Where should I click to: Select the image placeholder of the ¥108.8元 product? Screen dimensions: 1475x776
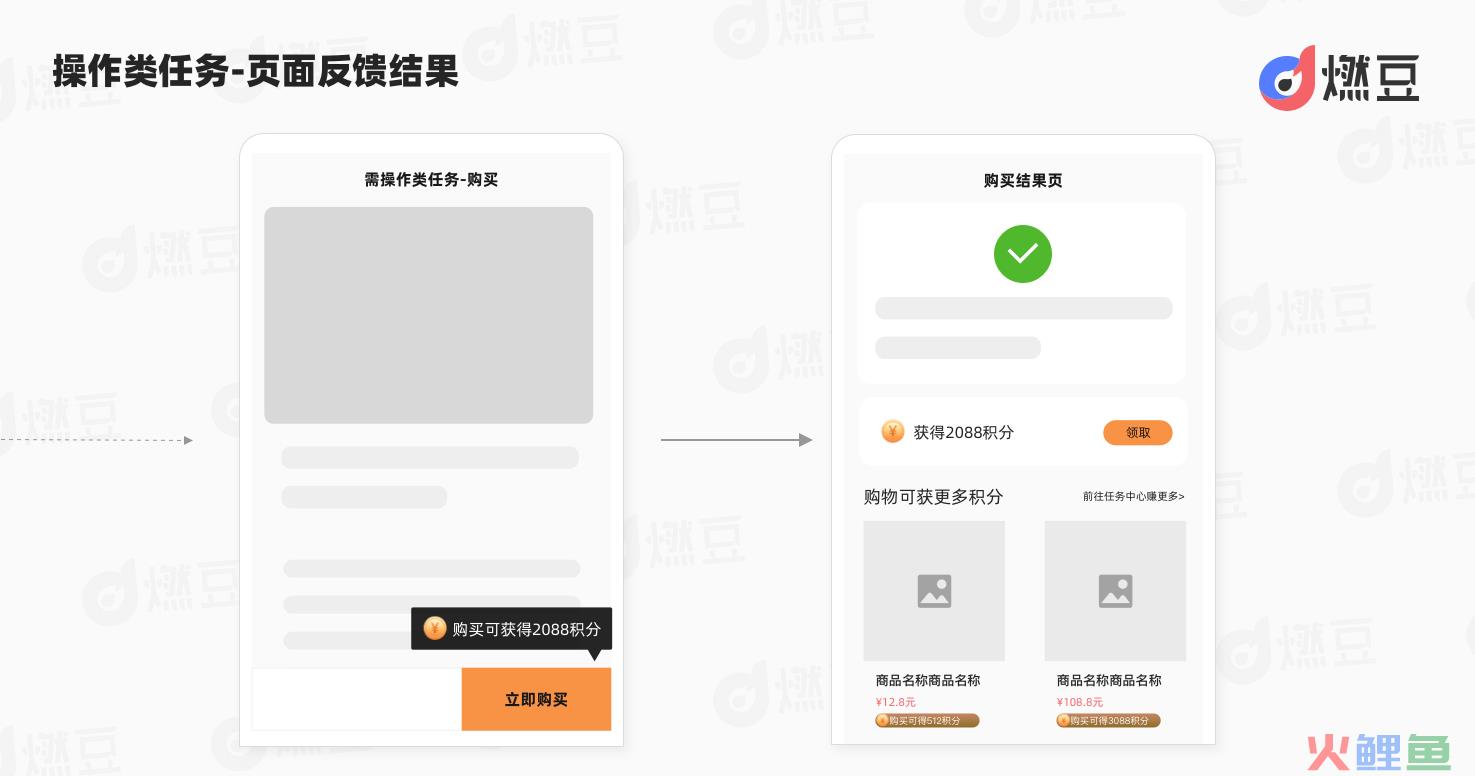[x=1115, y=591]
